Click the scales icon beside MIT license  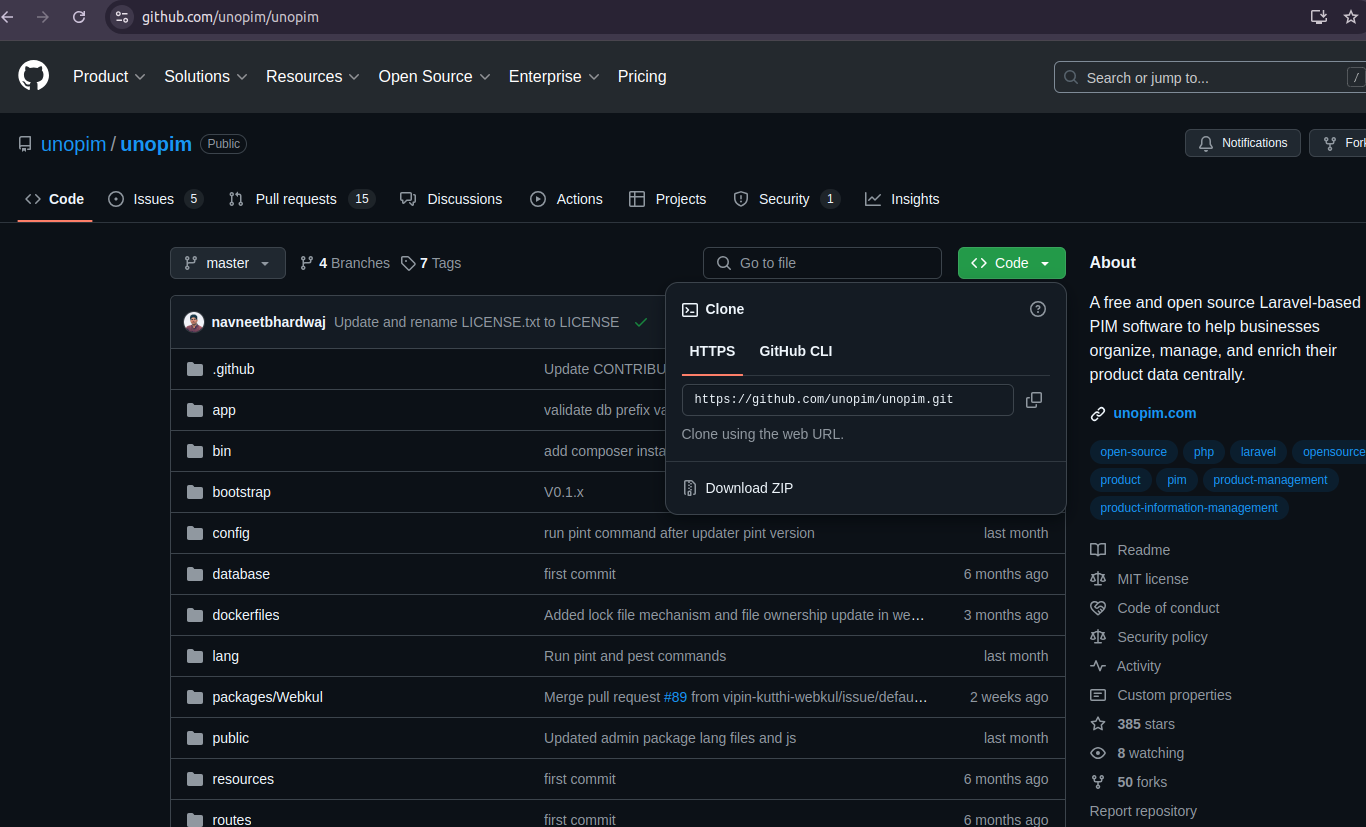coord(1098,579)
